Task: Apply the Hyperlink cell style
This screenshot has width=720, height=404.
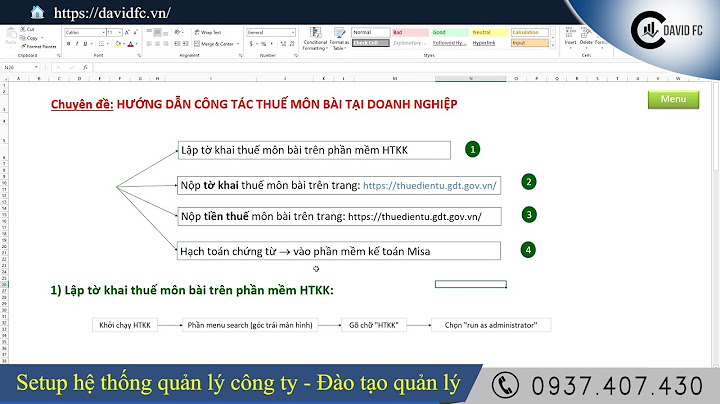Action: point(490,43)
